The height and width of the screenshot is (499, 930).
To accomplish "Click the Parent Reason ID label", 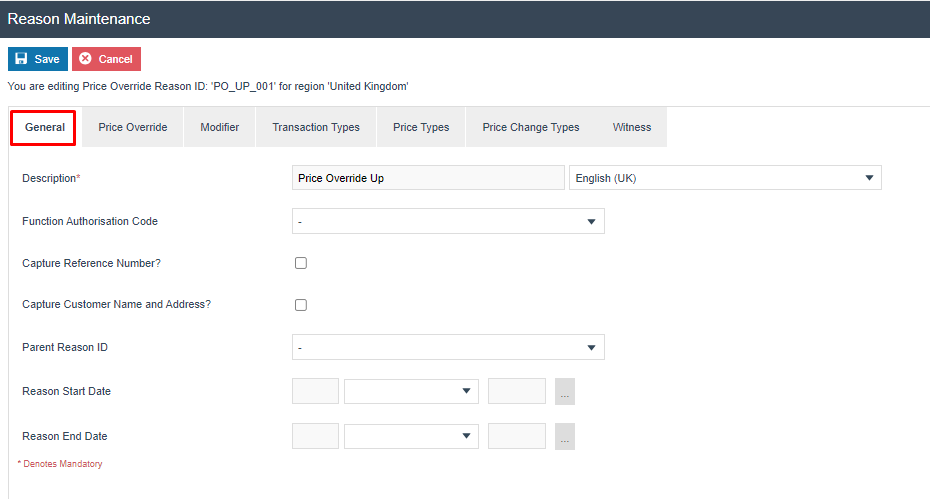I will [65, 347].
